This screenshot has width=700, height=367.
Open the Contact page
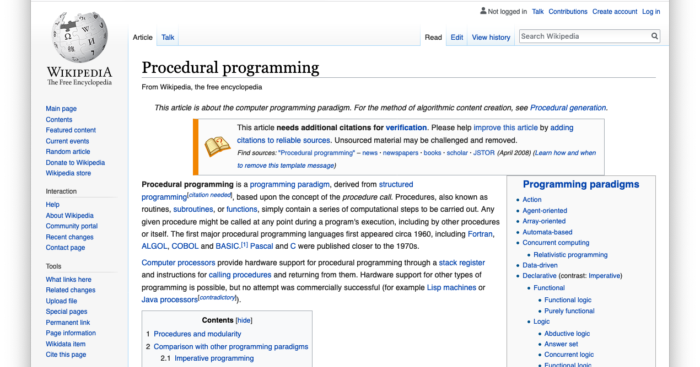(65, 248)
